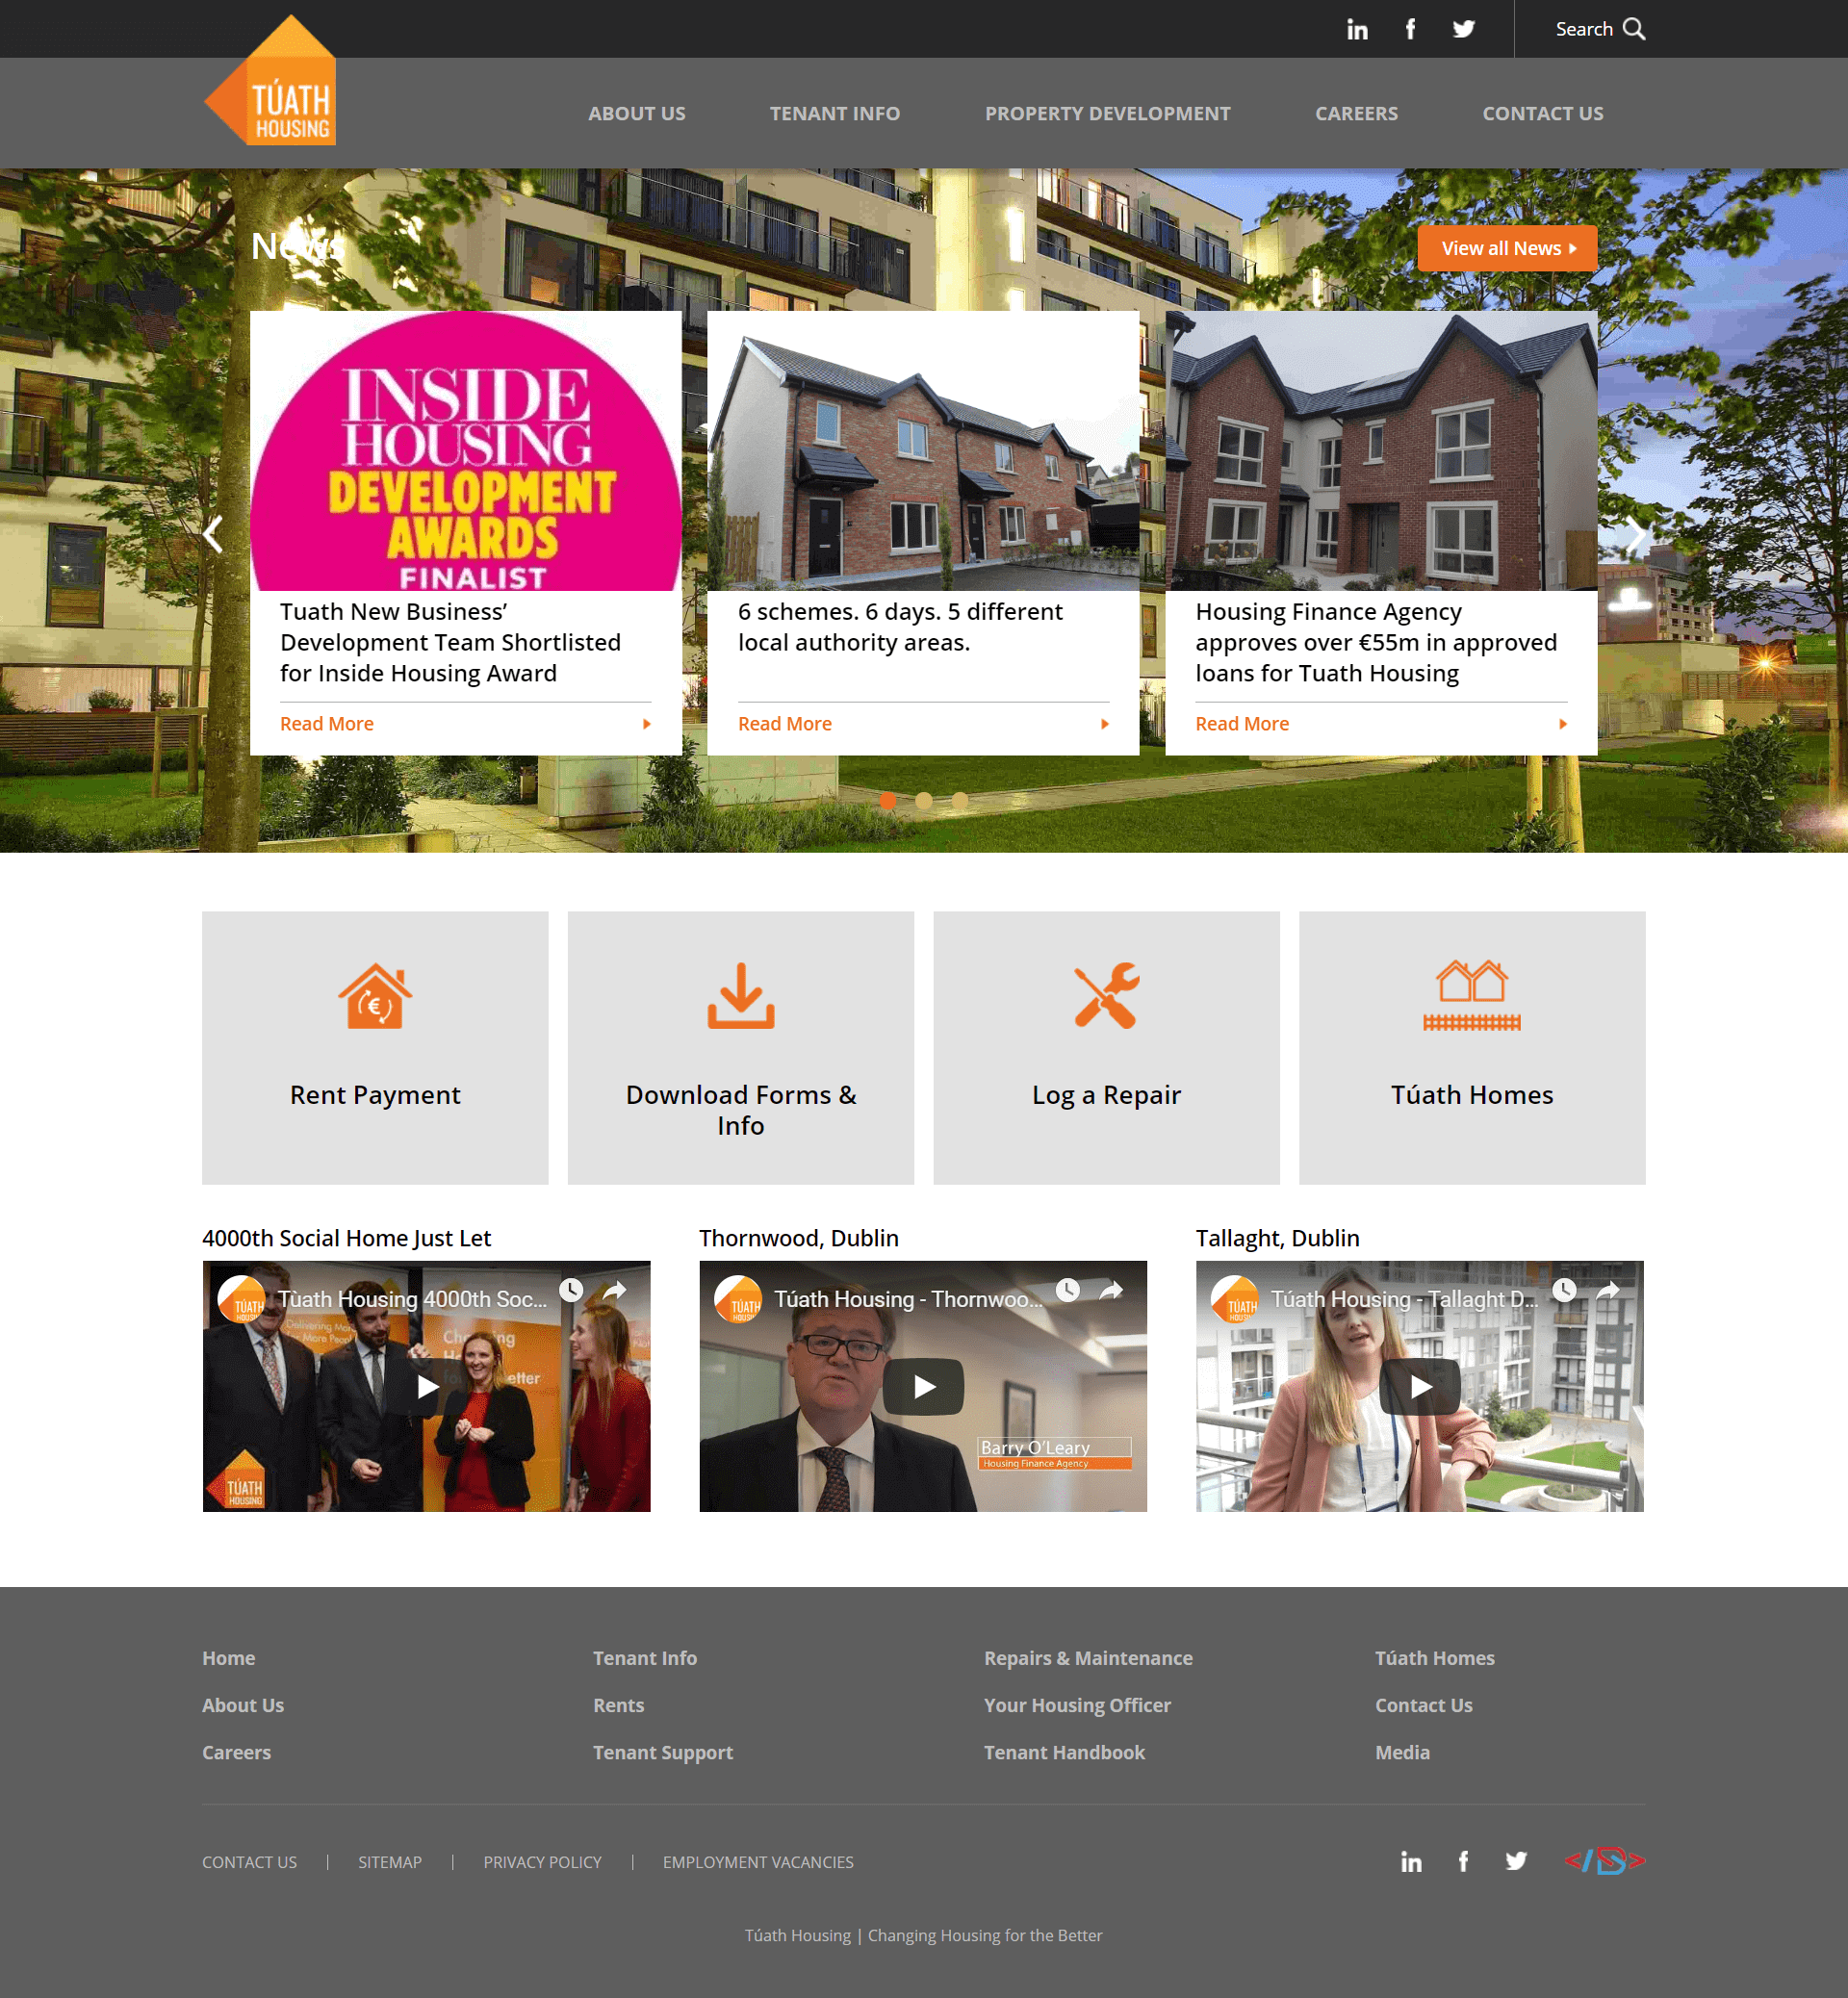1848x1998 pixels.
Task: Click the Rent Payment house icon
Action: coord(374,994)
